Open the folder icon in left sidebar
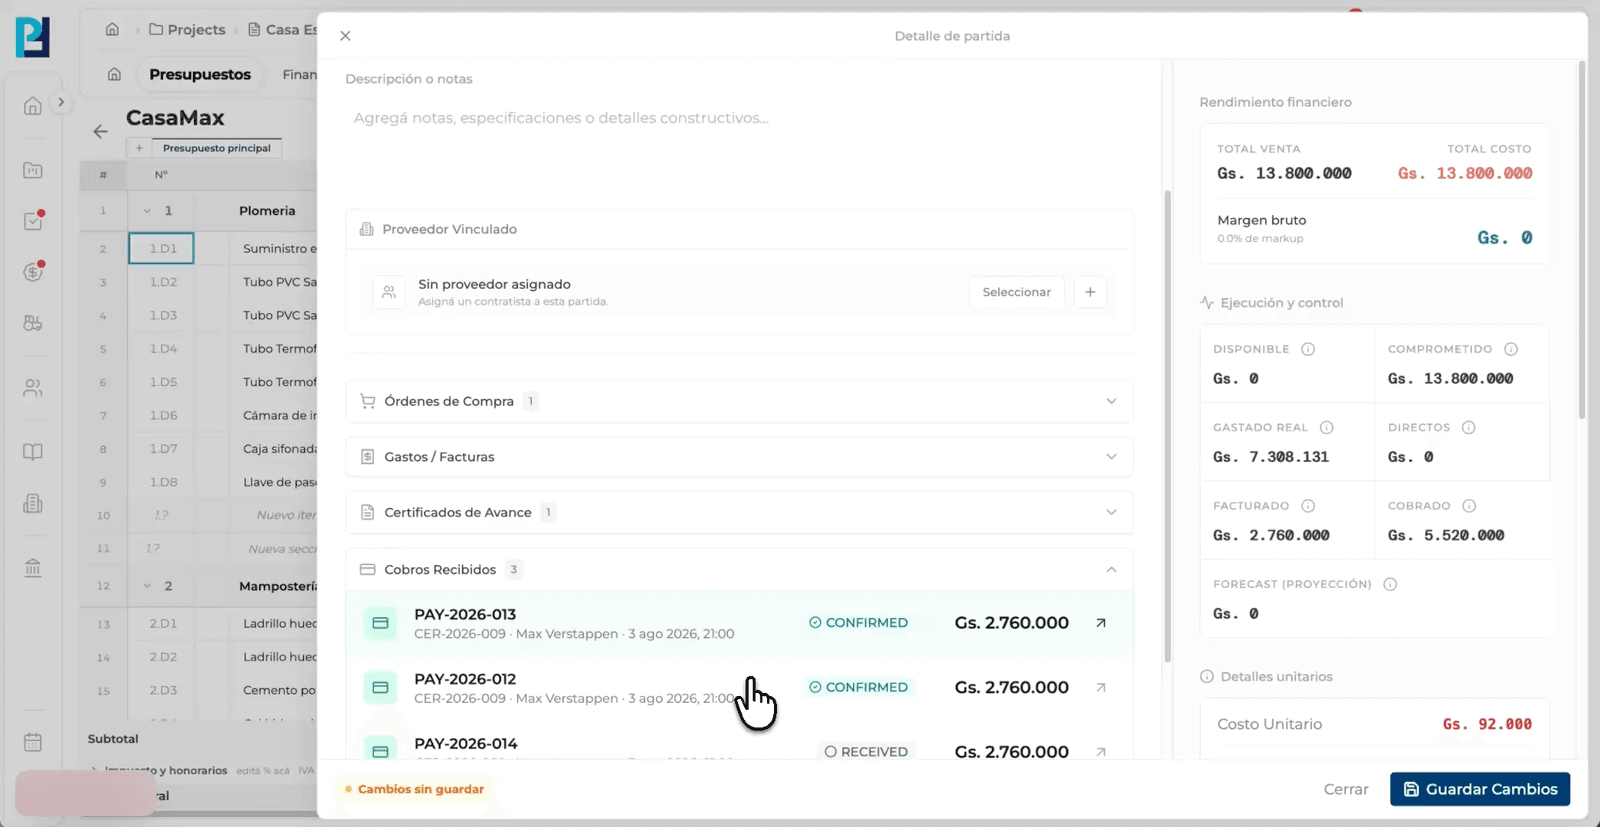This screenshot has height=827, width=1600. coord(33,170)
